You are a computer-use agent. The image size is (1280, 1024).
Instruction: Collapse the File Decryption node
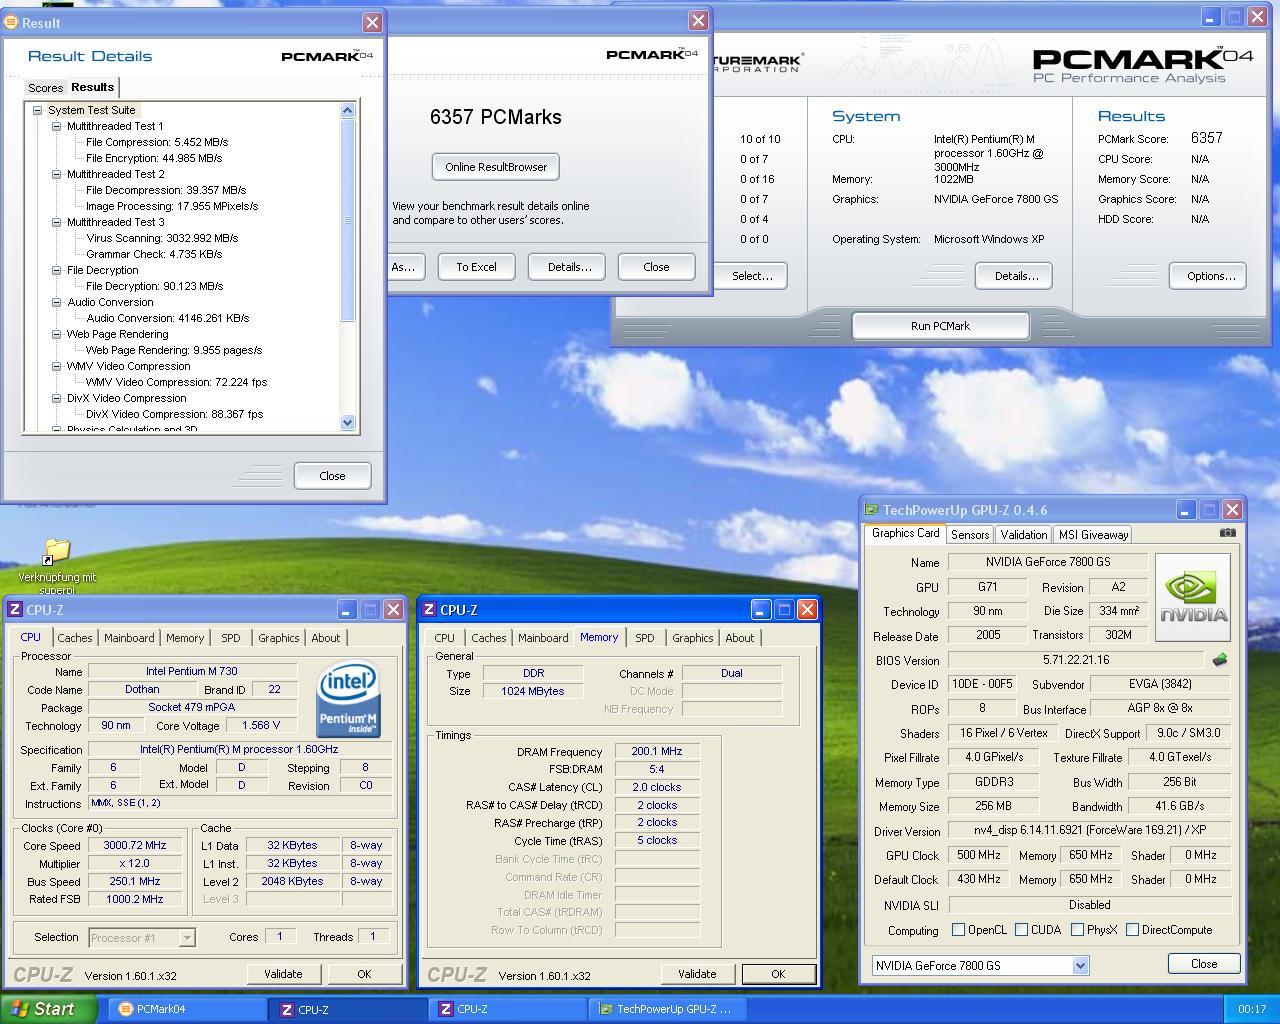click(x=56, y=270)
